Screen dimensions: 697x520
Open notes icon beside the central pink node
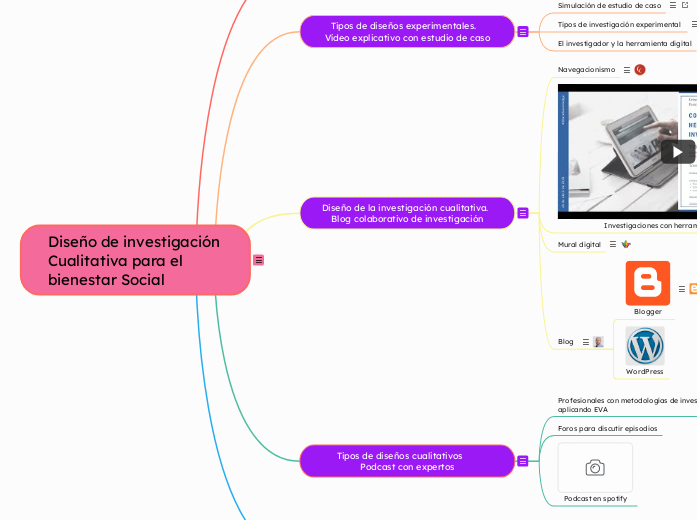coord(258,260)
